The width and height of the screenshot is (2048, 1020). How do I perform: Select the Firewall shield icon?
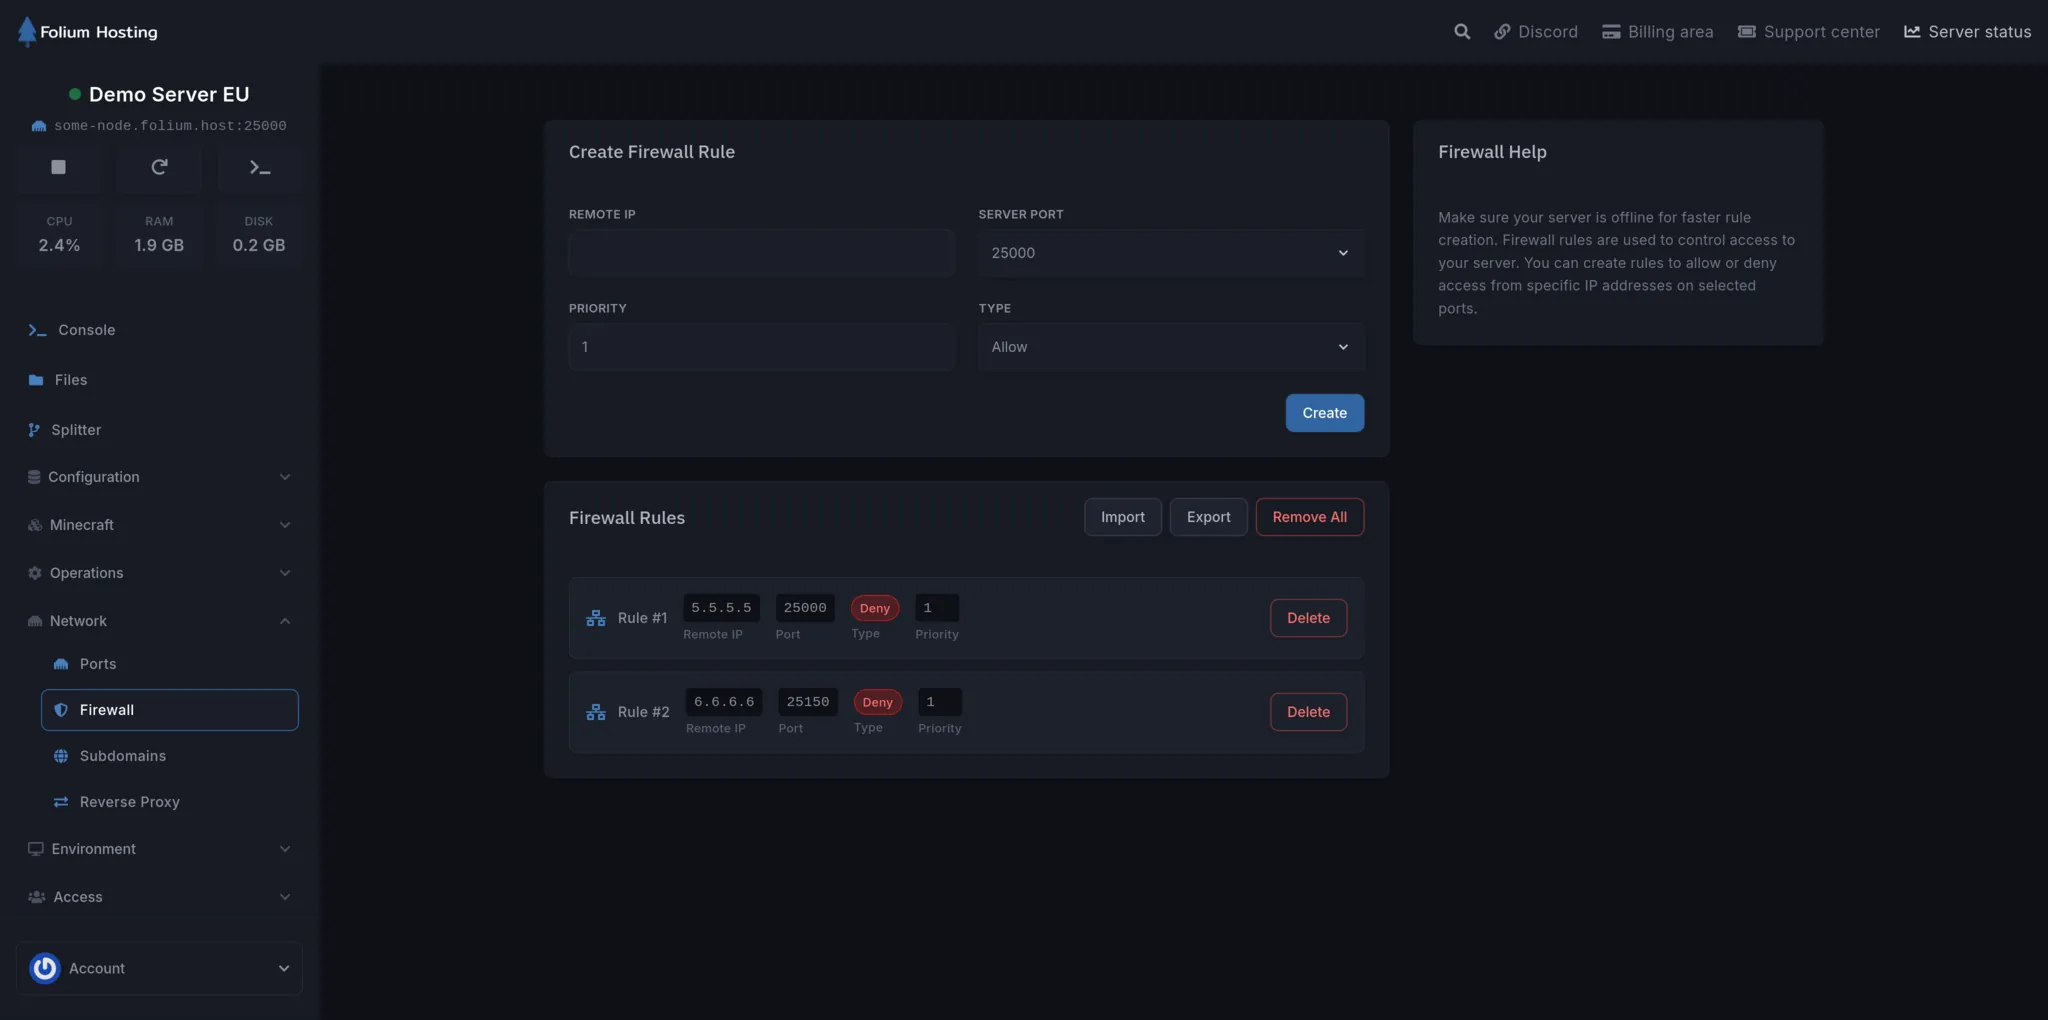point(62,710)
